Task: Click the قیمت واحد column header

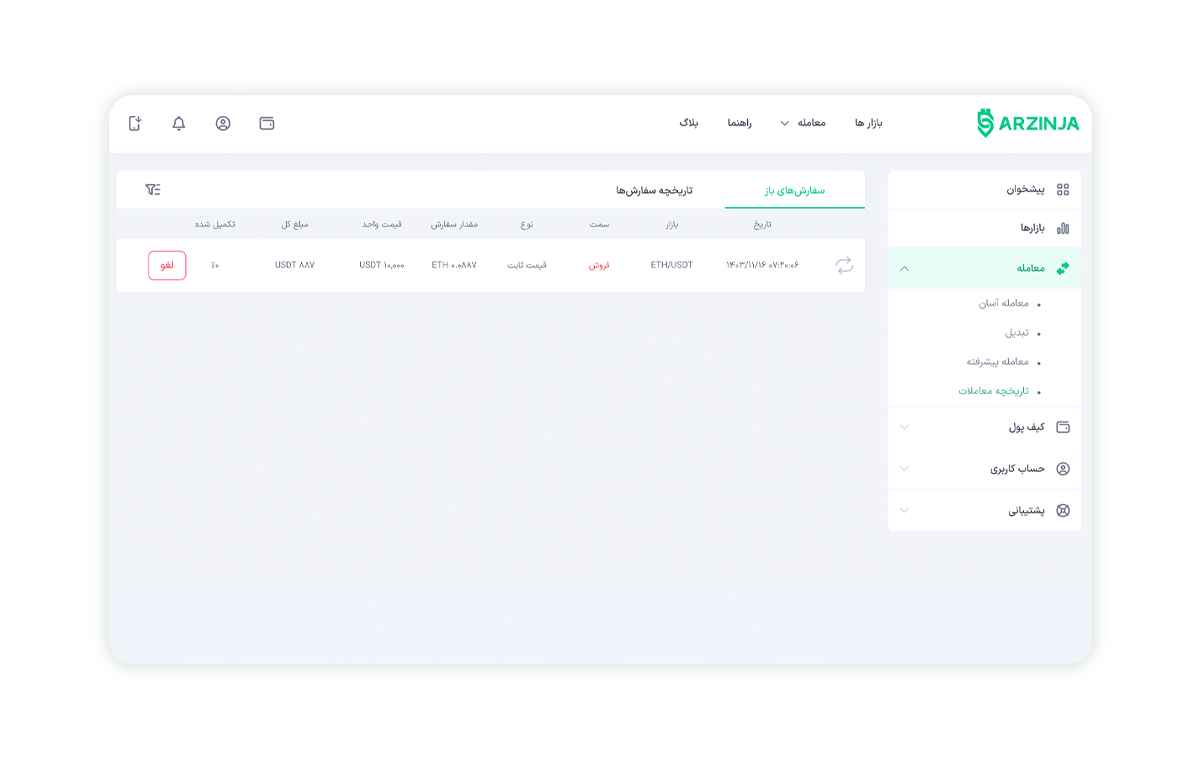Action: tap(382, 224)
